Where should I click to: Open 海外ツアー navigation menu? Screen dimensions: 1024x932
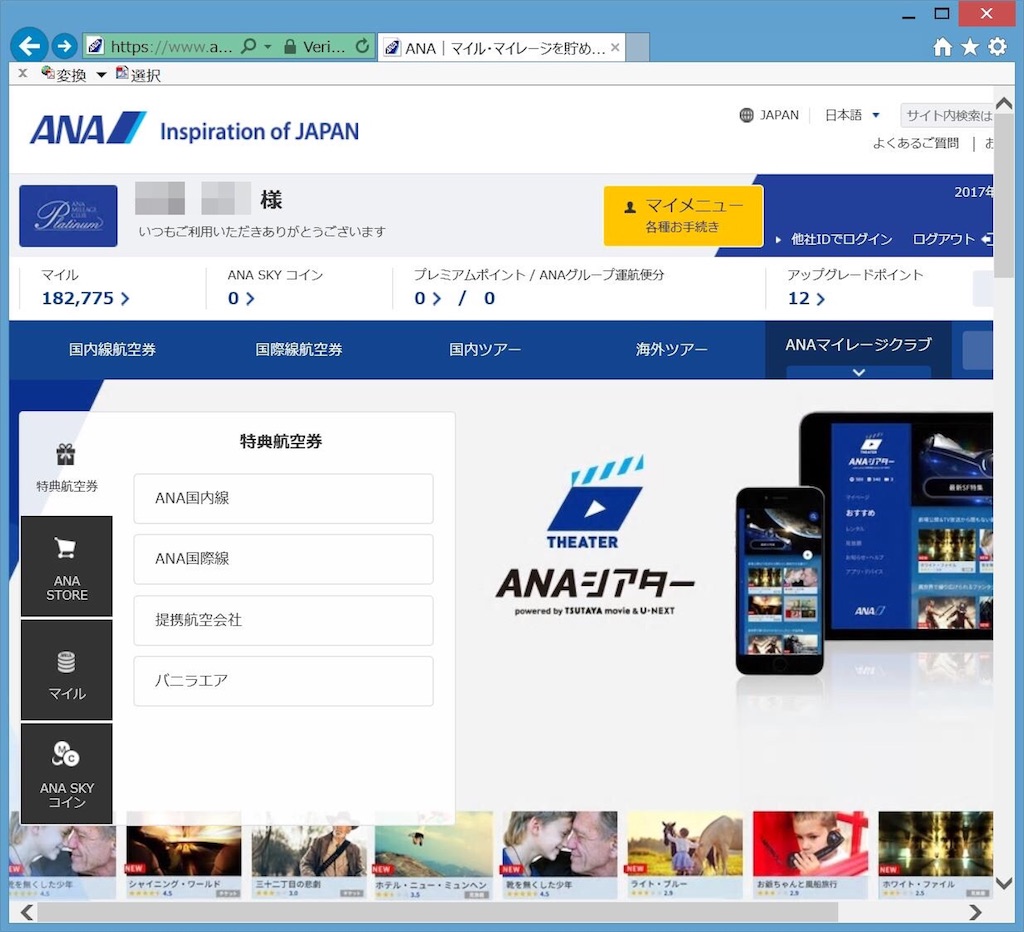coord(671,349)
